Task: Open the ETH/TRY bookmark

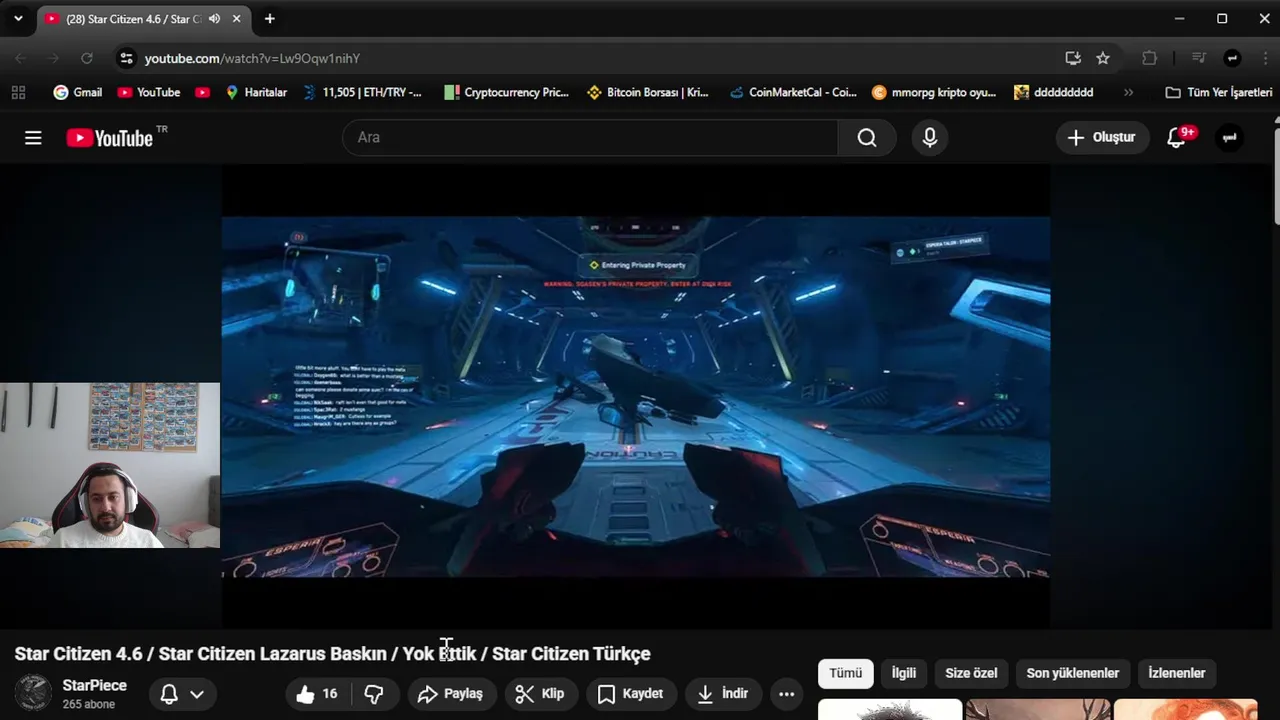Action: (x=362, y=92)
